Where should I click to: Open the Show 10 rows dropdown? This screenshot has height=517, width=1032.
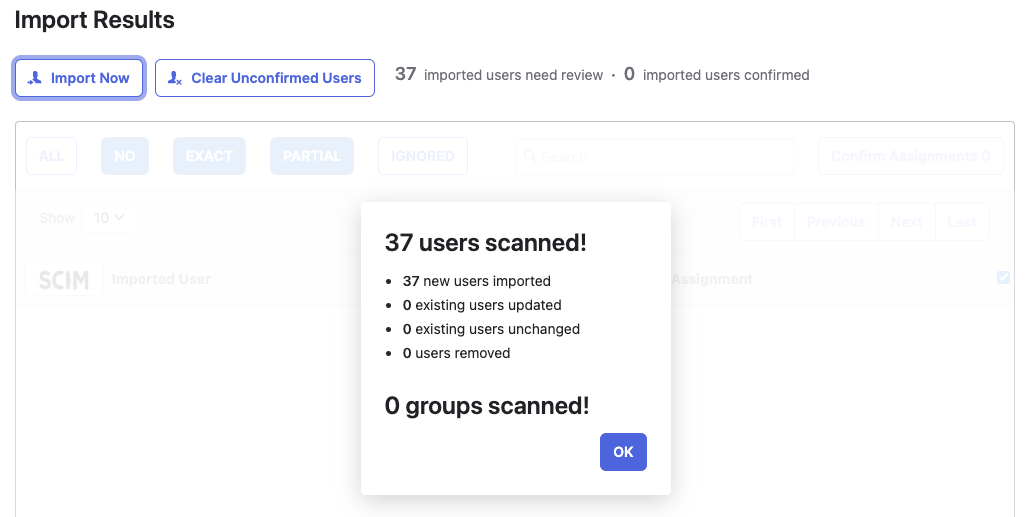point(109,218)
